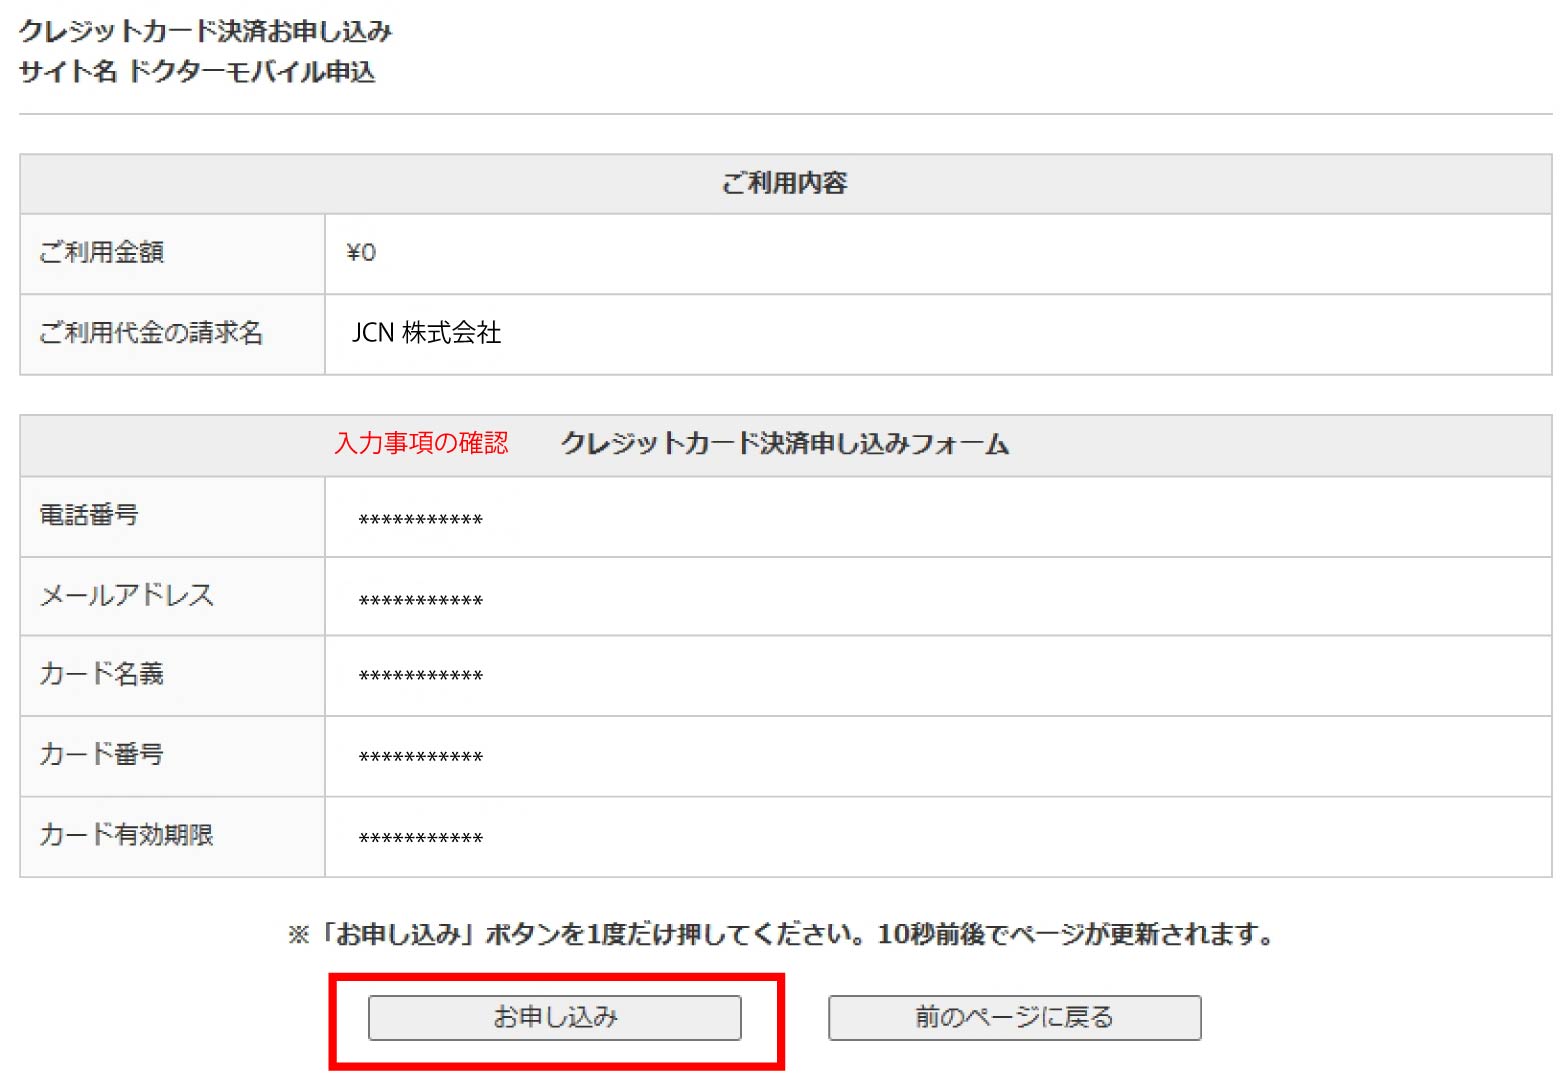Screen dimensions: 1562x1085
Task: Select the ¥0 amount value
Action: [361, 253]
